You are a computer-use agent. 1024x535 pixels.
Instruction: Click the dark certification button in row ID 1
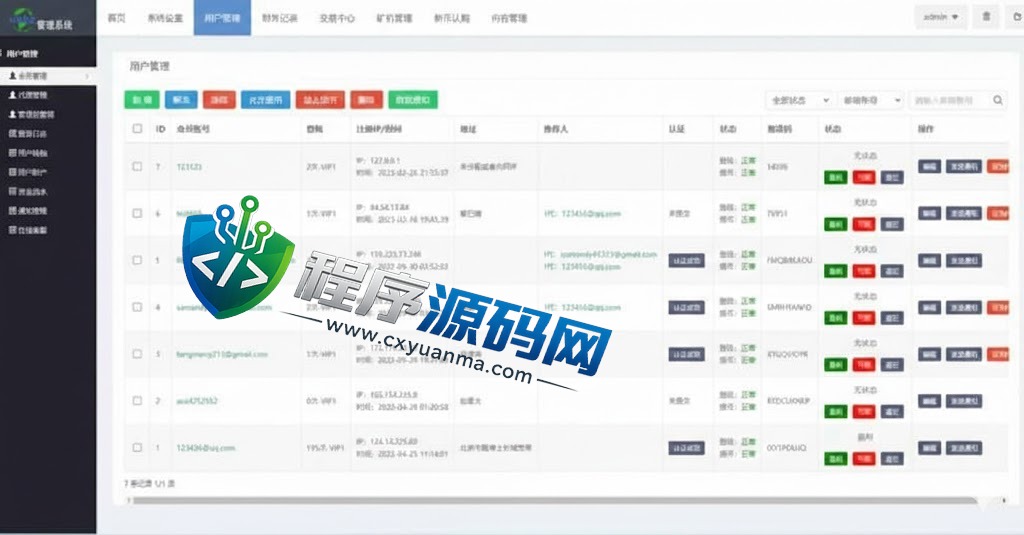686,448
